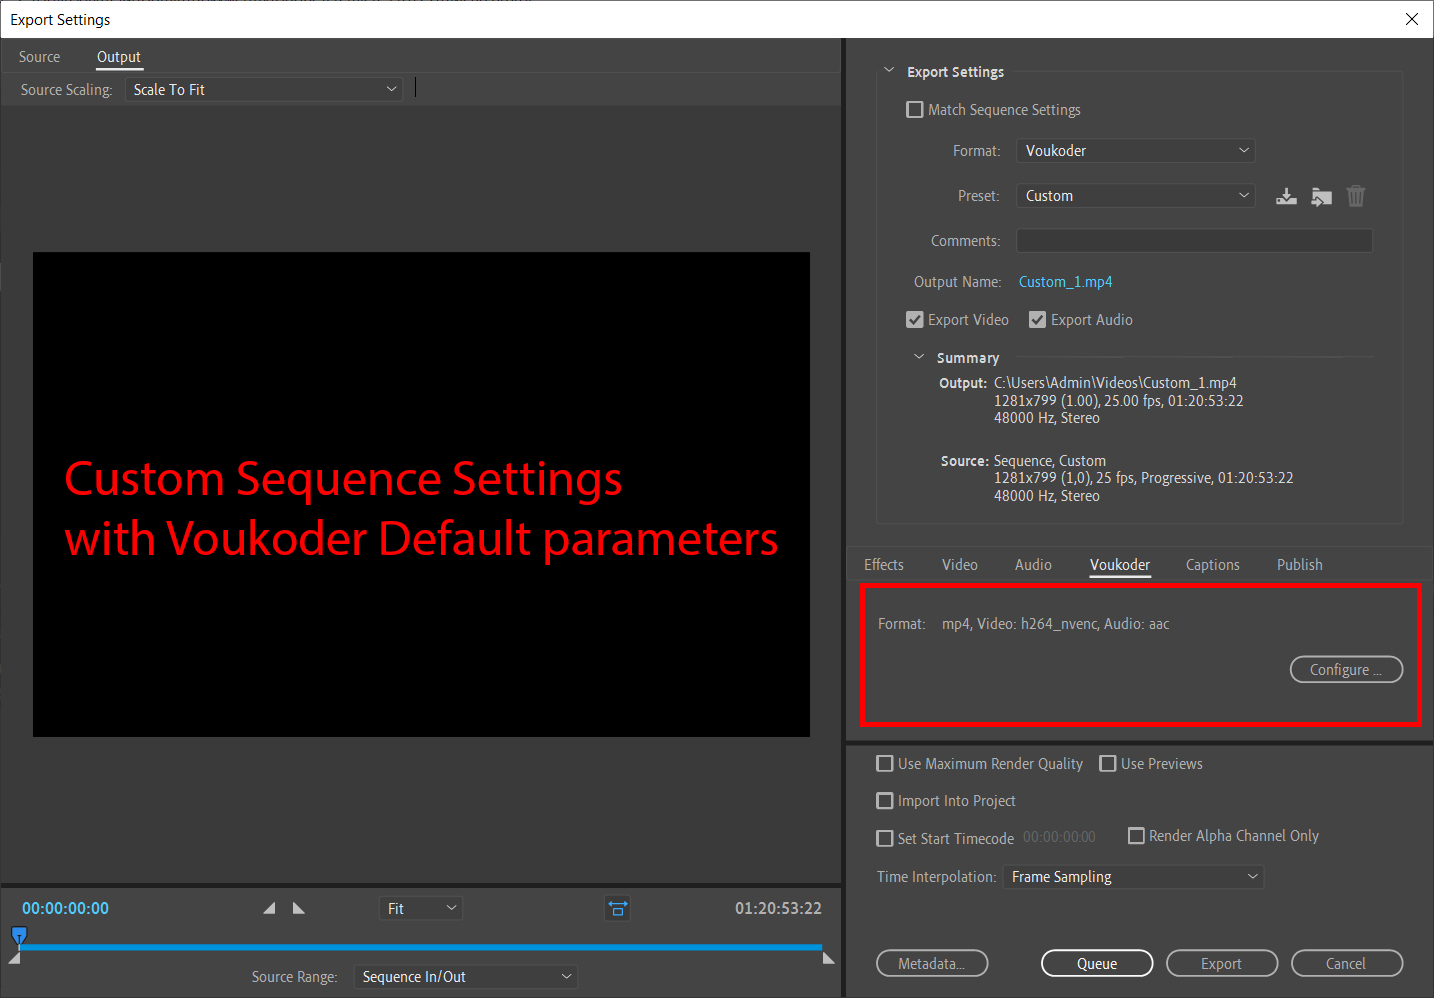Click the Custom_1.mp4 output name link

[x=1065, y=282]
